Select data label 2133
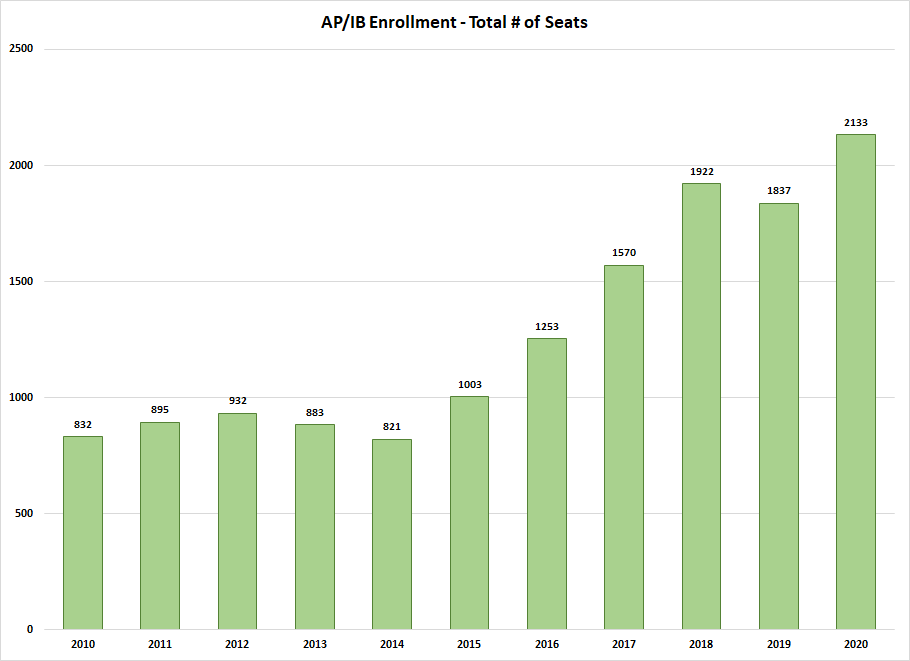910x661 pixels. 856,123
